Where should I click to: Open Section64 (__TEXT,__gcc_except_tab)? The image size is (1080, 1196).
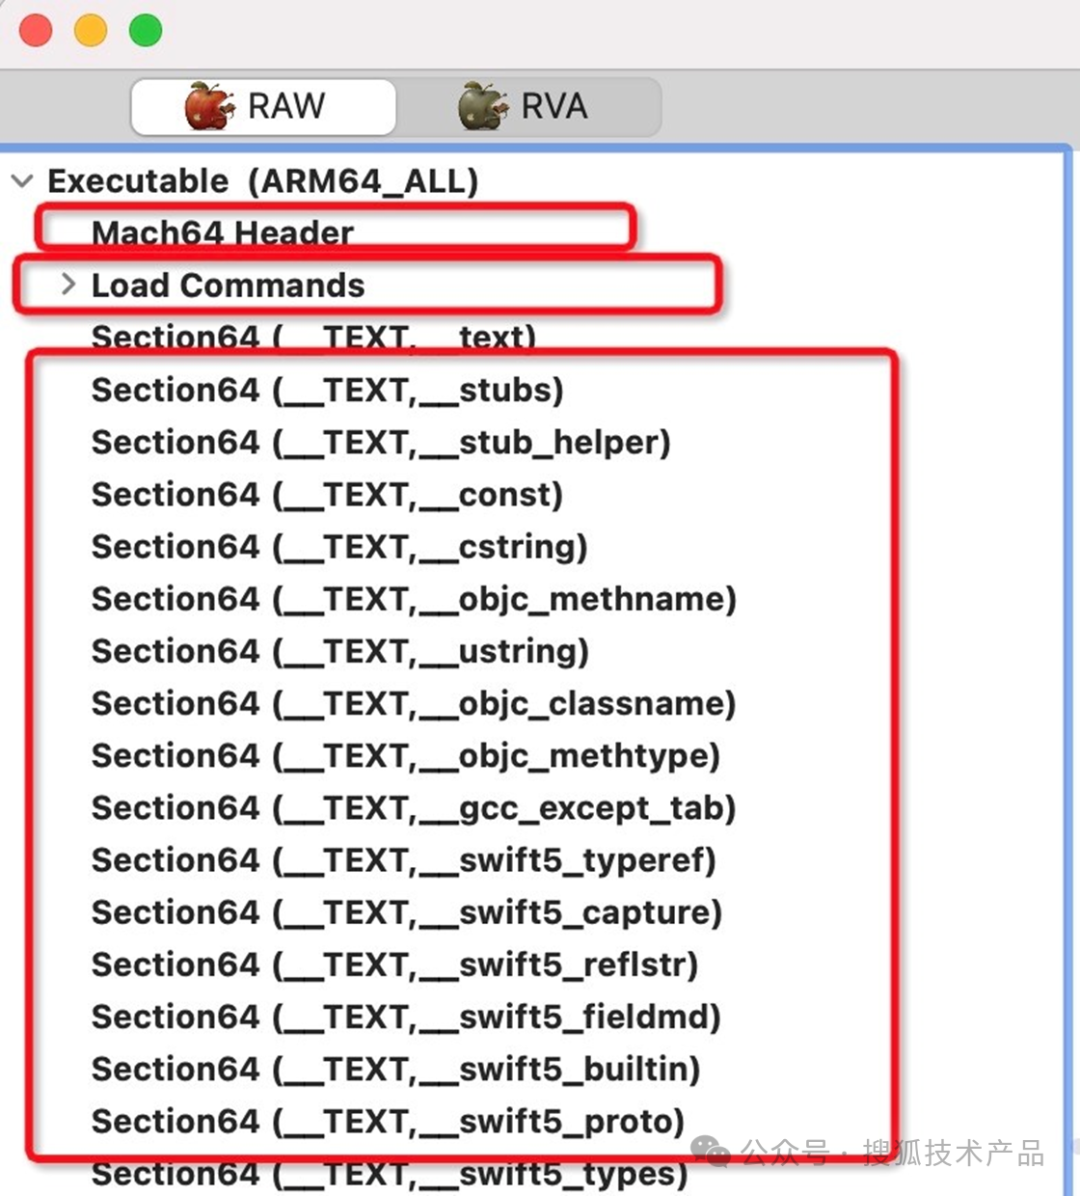click(414, 809)
